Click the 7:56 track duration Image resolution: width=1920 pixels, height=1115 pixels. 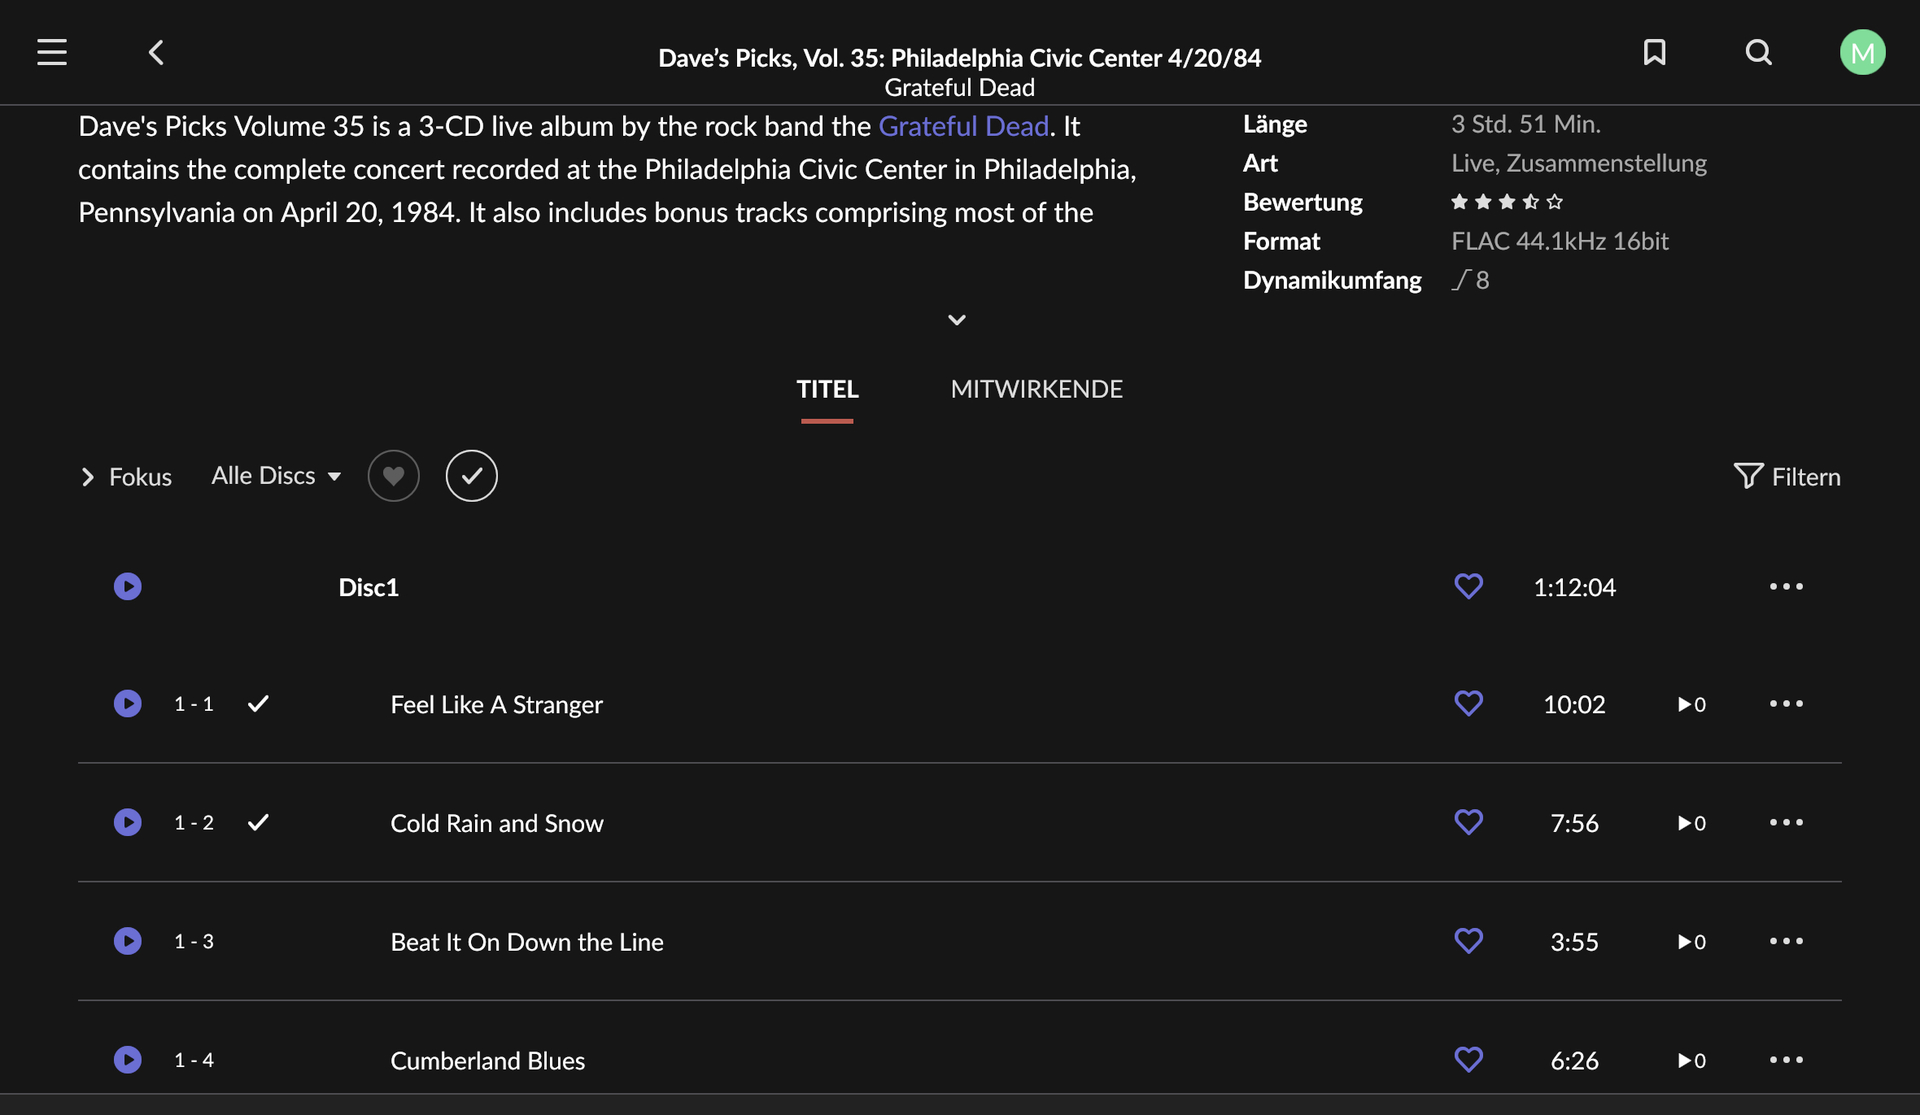(1574, 823)
